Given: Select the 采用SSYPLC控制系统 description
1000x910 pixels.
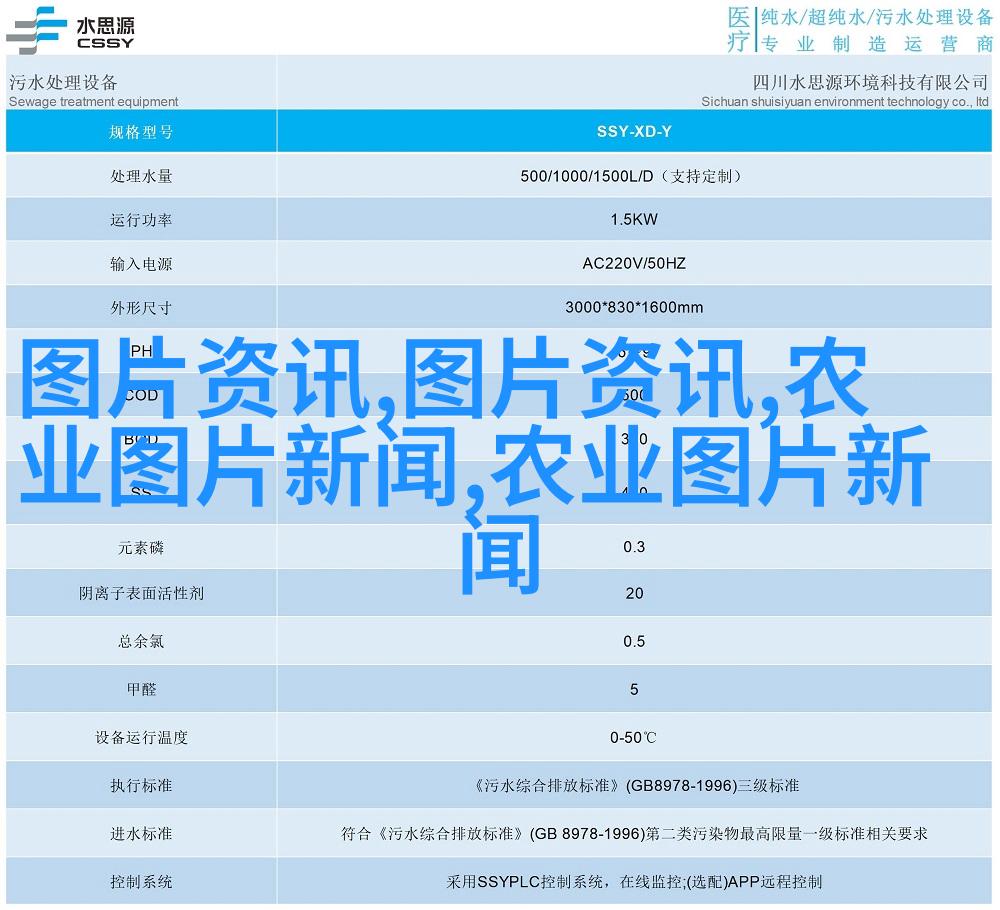Looking at the screenshot, I should point(634,882).
